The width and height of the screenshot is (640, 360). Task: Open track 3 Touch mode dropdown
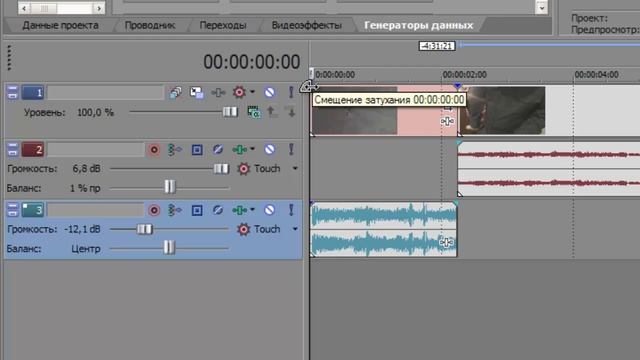click(x=295, y=229)
